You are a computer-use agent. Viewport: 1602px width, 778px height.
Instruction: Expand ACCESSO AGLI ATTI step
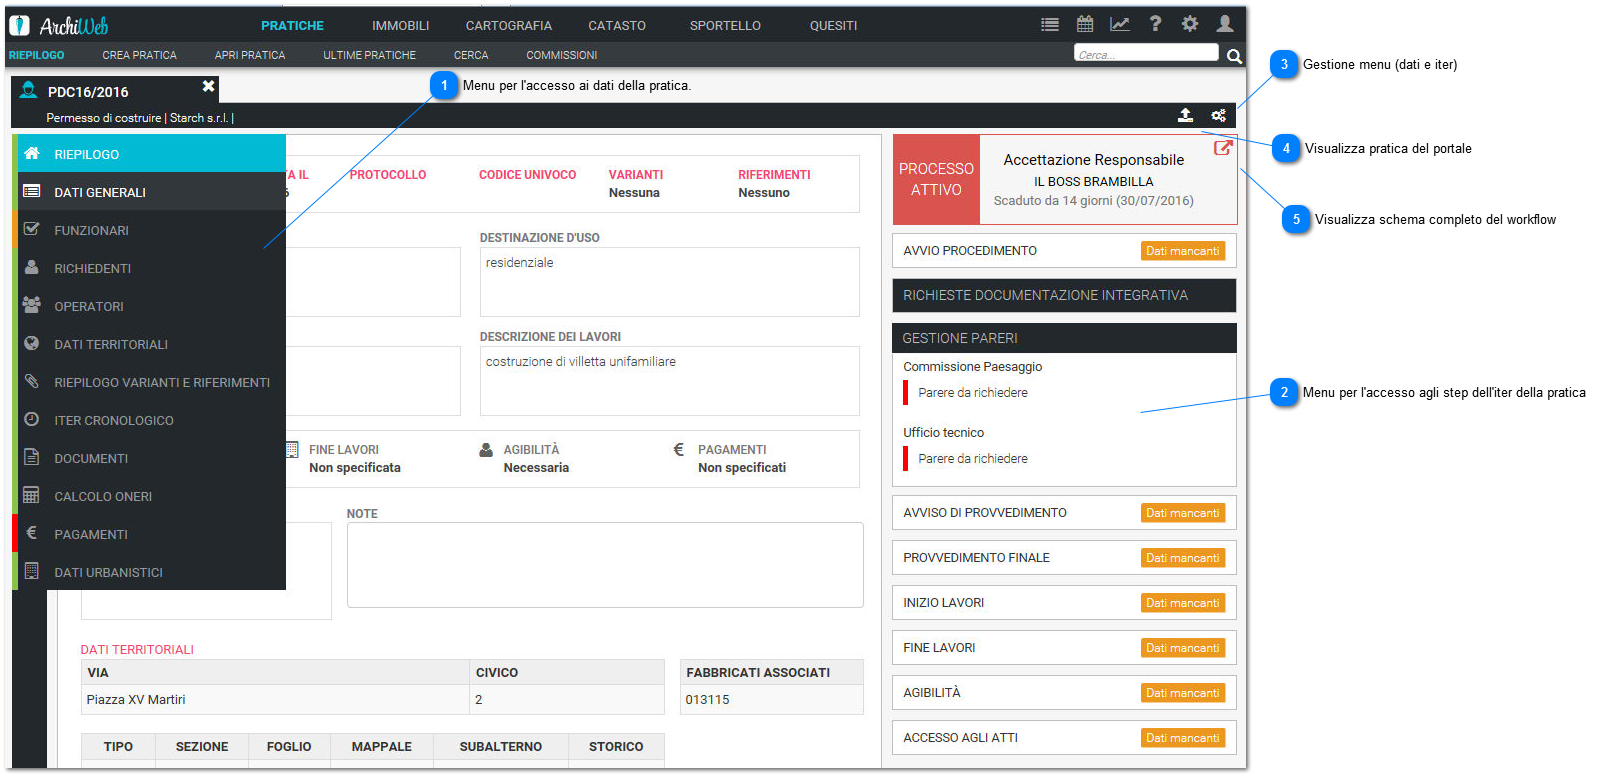(x=1064, y=738)
